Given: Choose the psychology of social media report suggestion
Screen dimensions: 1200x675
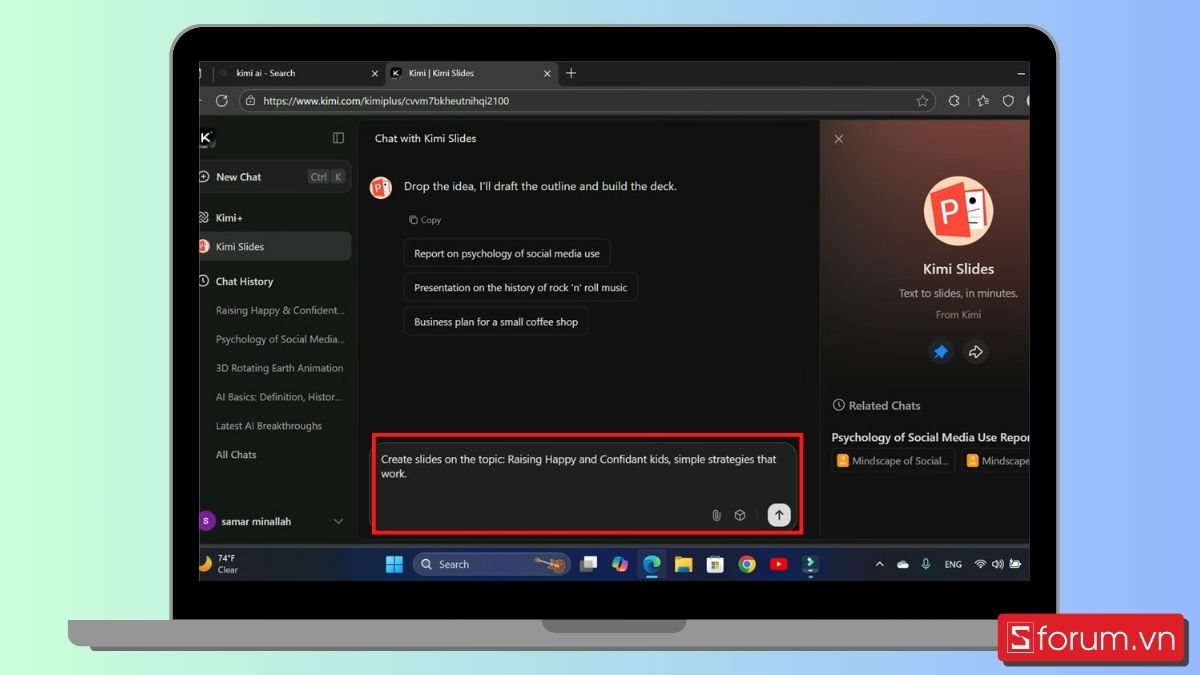Looking at the screenshot, I should [x=507, y=253].
